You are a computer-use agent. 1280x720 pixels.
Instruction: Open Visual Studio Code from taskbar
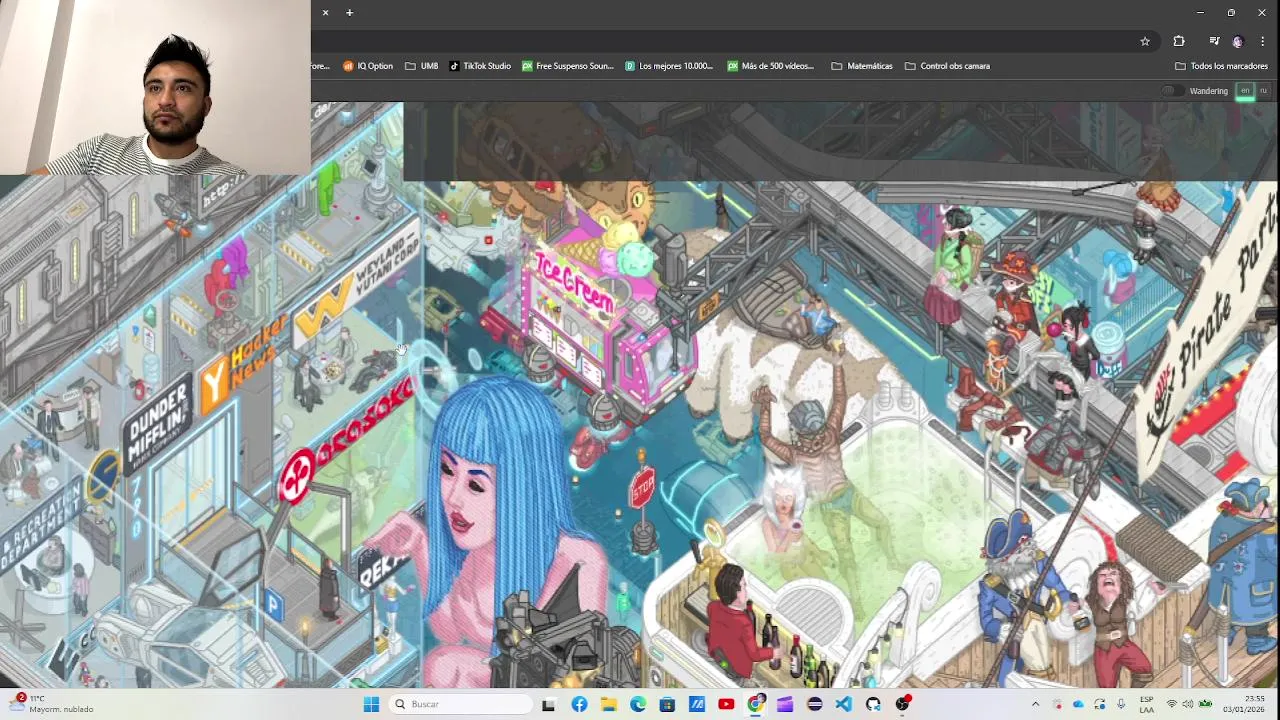[x=844, y=704]
